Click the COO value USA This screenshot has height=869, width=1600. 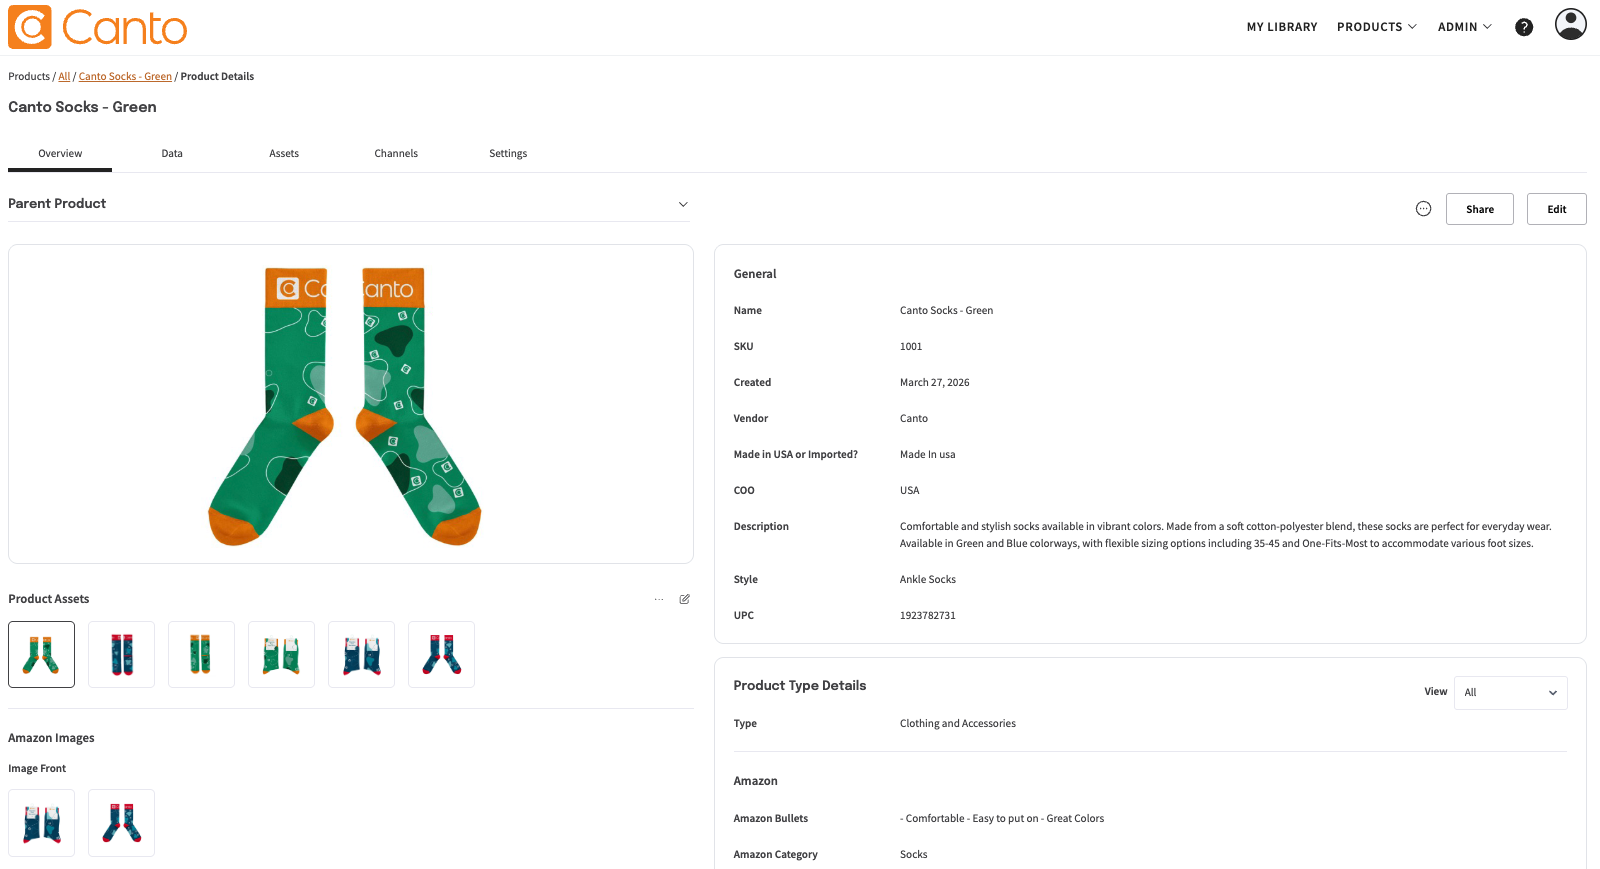pos(910,490)
